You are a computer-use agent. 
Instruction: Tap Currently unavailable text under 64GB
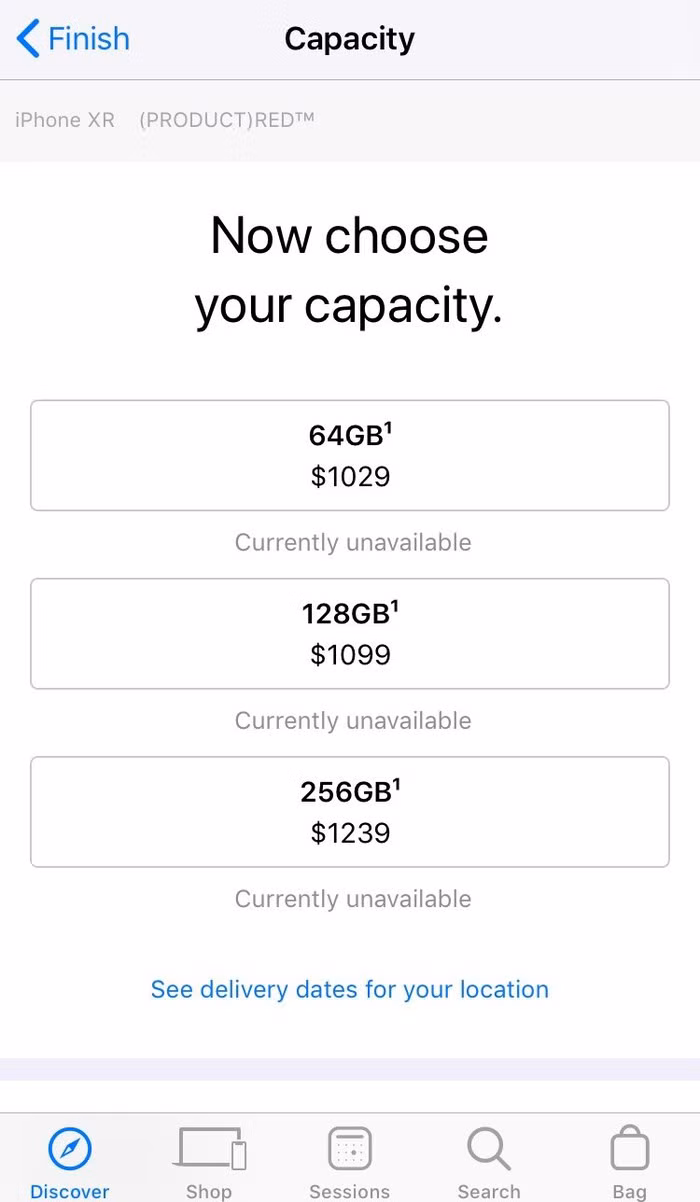pos(353,542)
